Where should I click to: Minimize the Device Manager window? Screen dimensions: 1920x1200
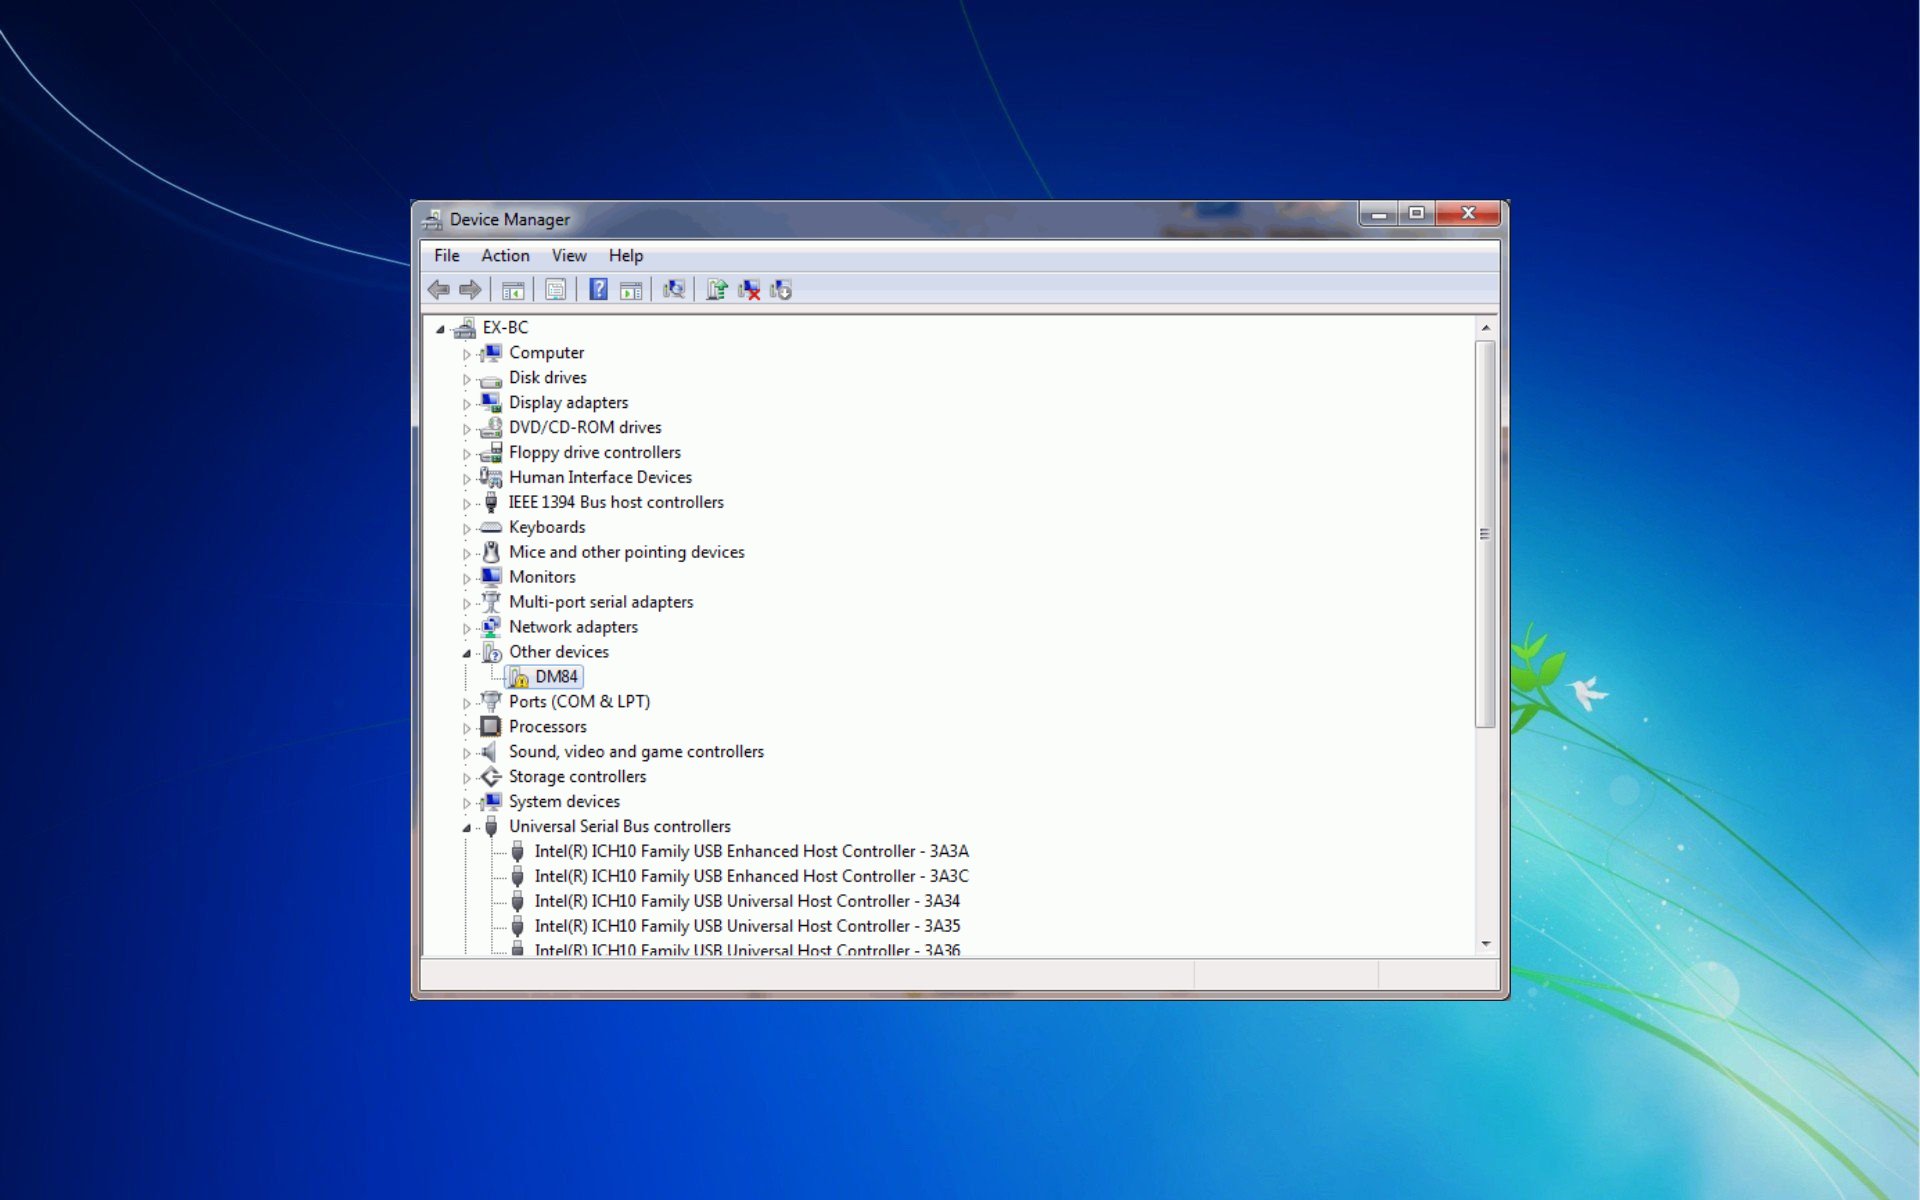[x=1379, y=214]
